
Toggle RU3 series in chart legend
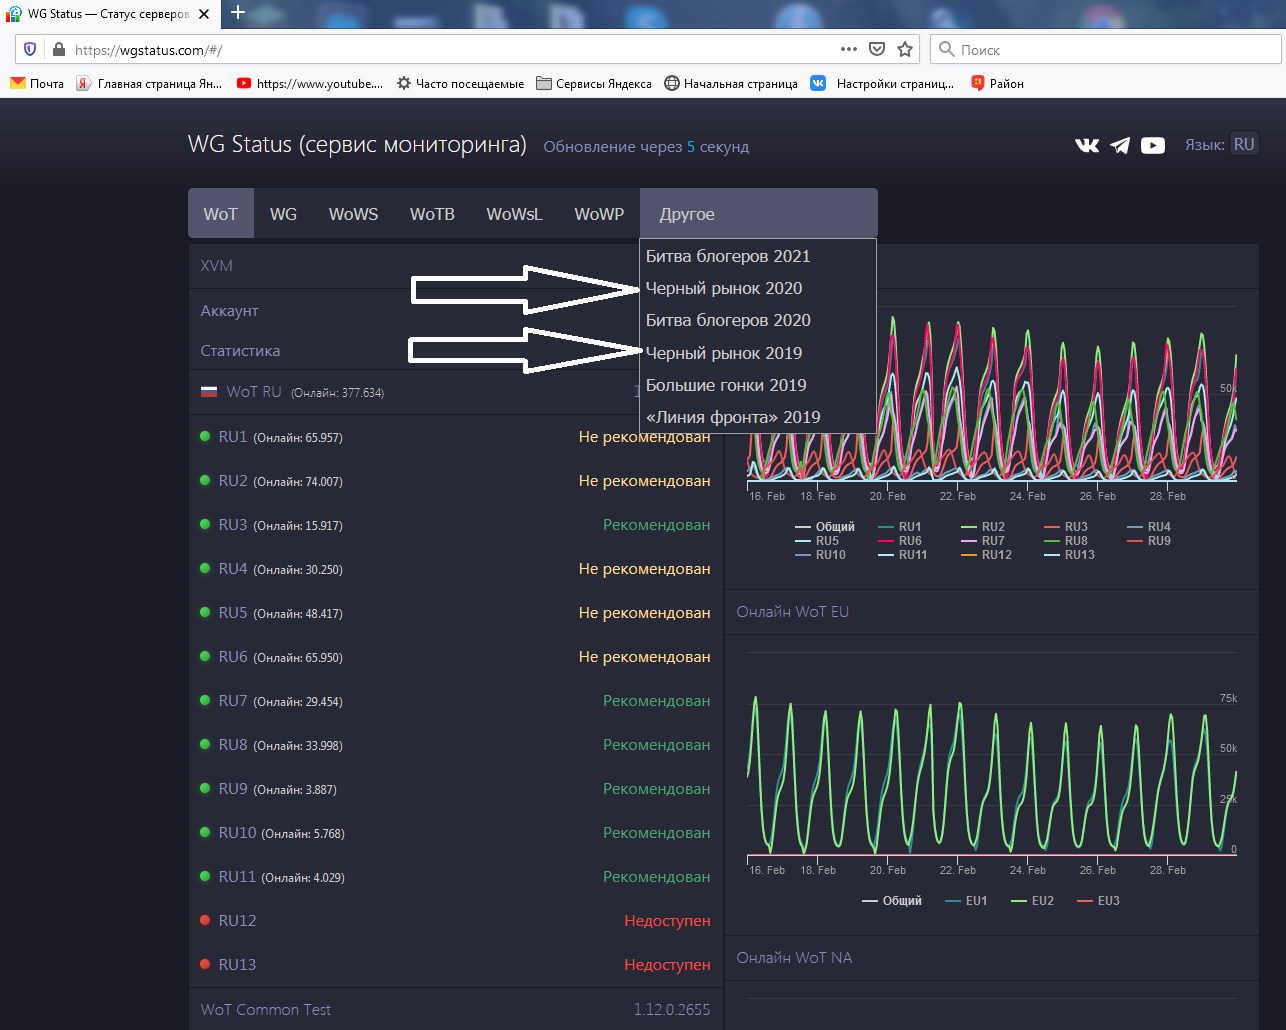click(x=1066, y=527)
